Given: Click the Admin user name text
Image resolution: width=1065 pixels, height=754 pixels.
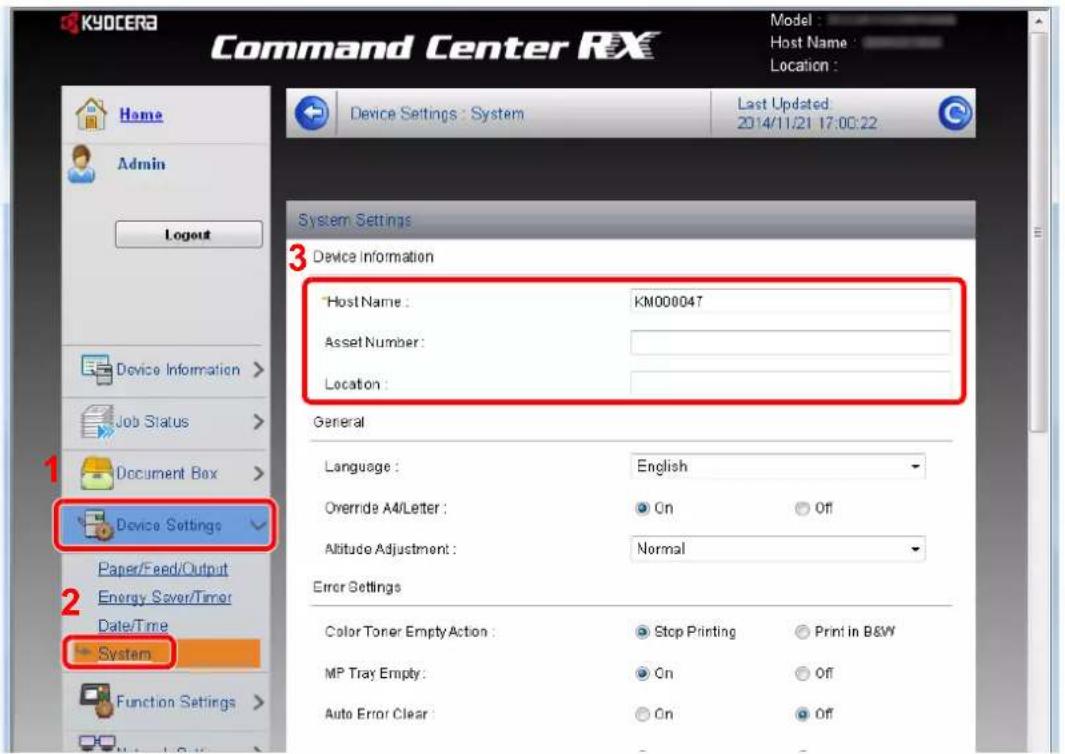Looking at the screenshot, I should [x=141, y=164].
